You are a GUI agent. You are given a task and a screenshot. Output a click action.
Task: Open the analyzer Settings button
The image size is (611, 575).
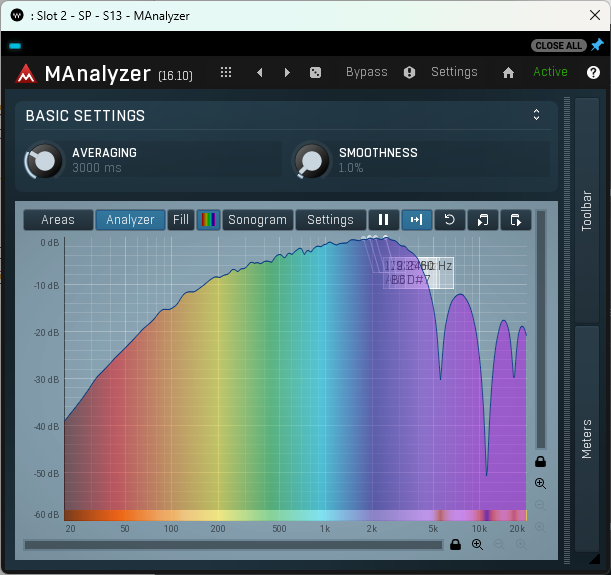pyautogui.click(x=330, y=220)
